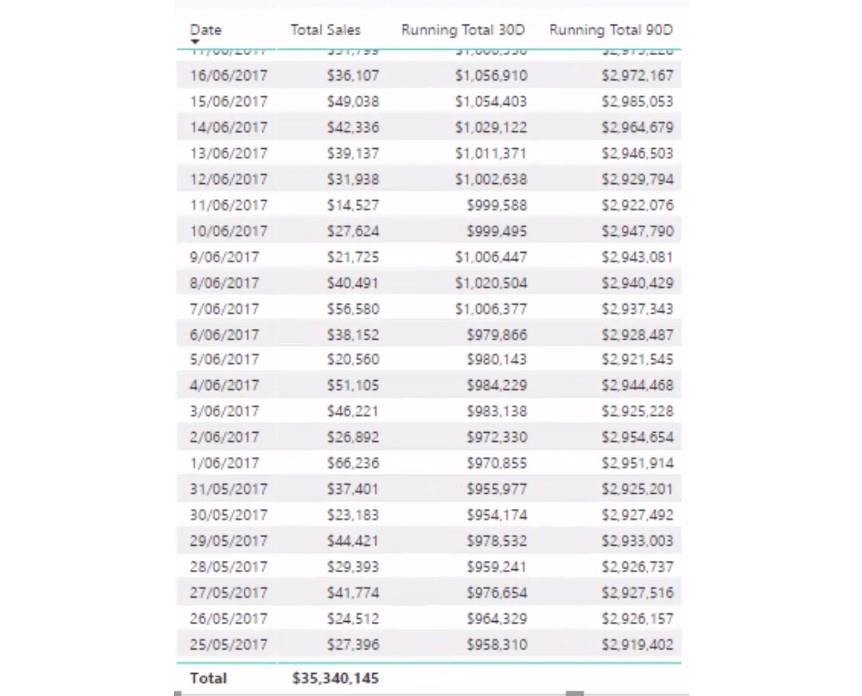
Task: Select the 1/06/2017 date row
Action: tap(429, 463)
